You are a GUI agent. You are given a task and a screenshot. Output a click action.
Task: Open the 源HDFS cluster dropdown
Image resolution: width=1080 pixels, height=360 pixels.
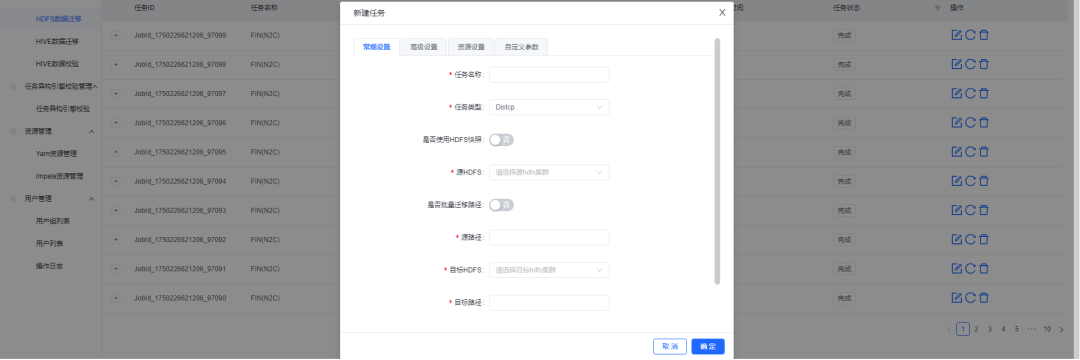[549, 172]
